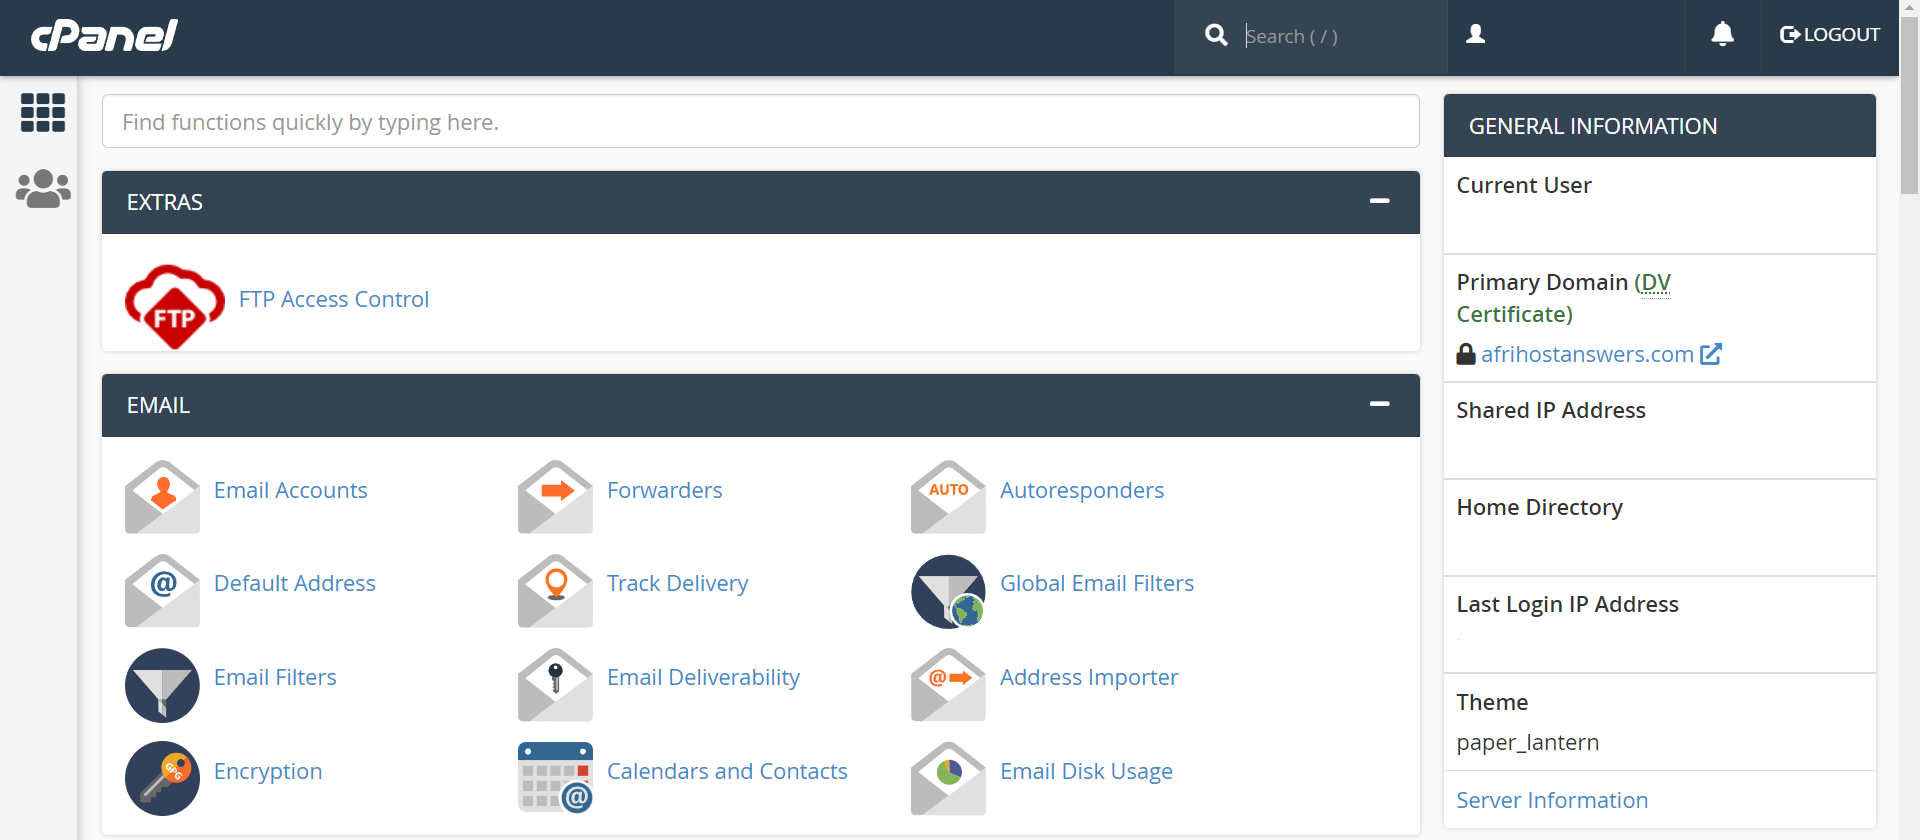Click the LOGOUT button
The height and width of the screenshot is (840, 1920).
1829,35
